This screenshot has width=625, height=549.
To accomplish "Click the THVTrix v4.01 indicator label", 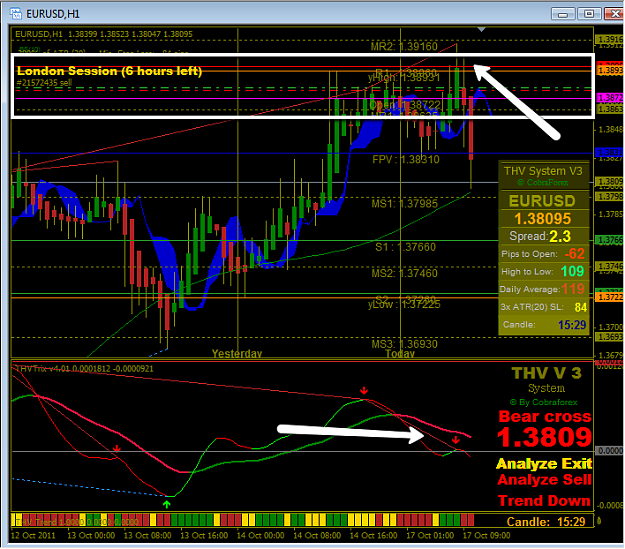I will (85, 369).
